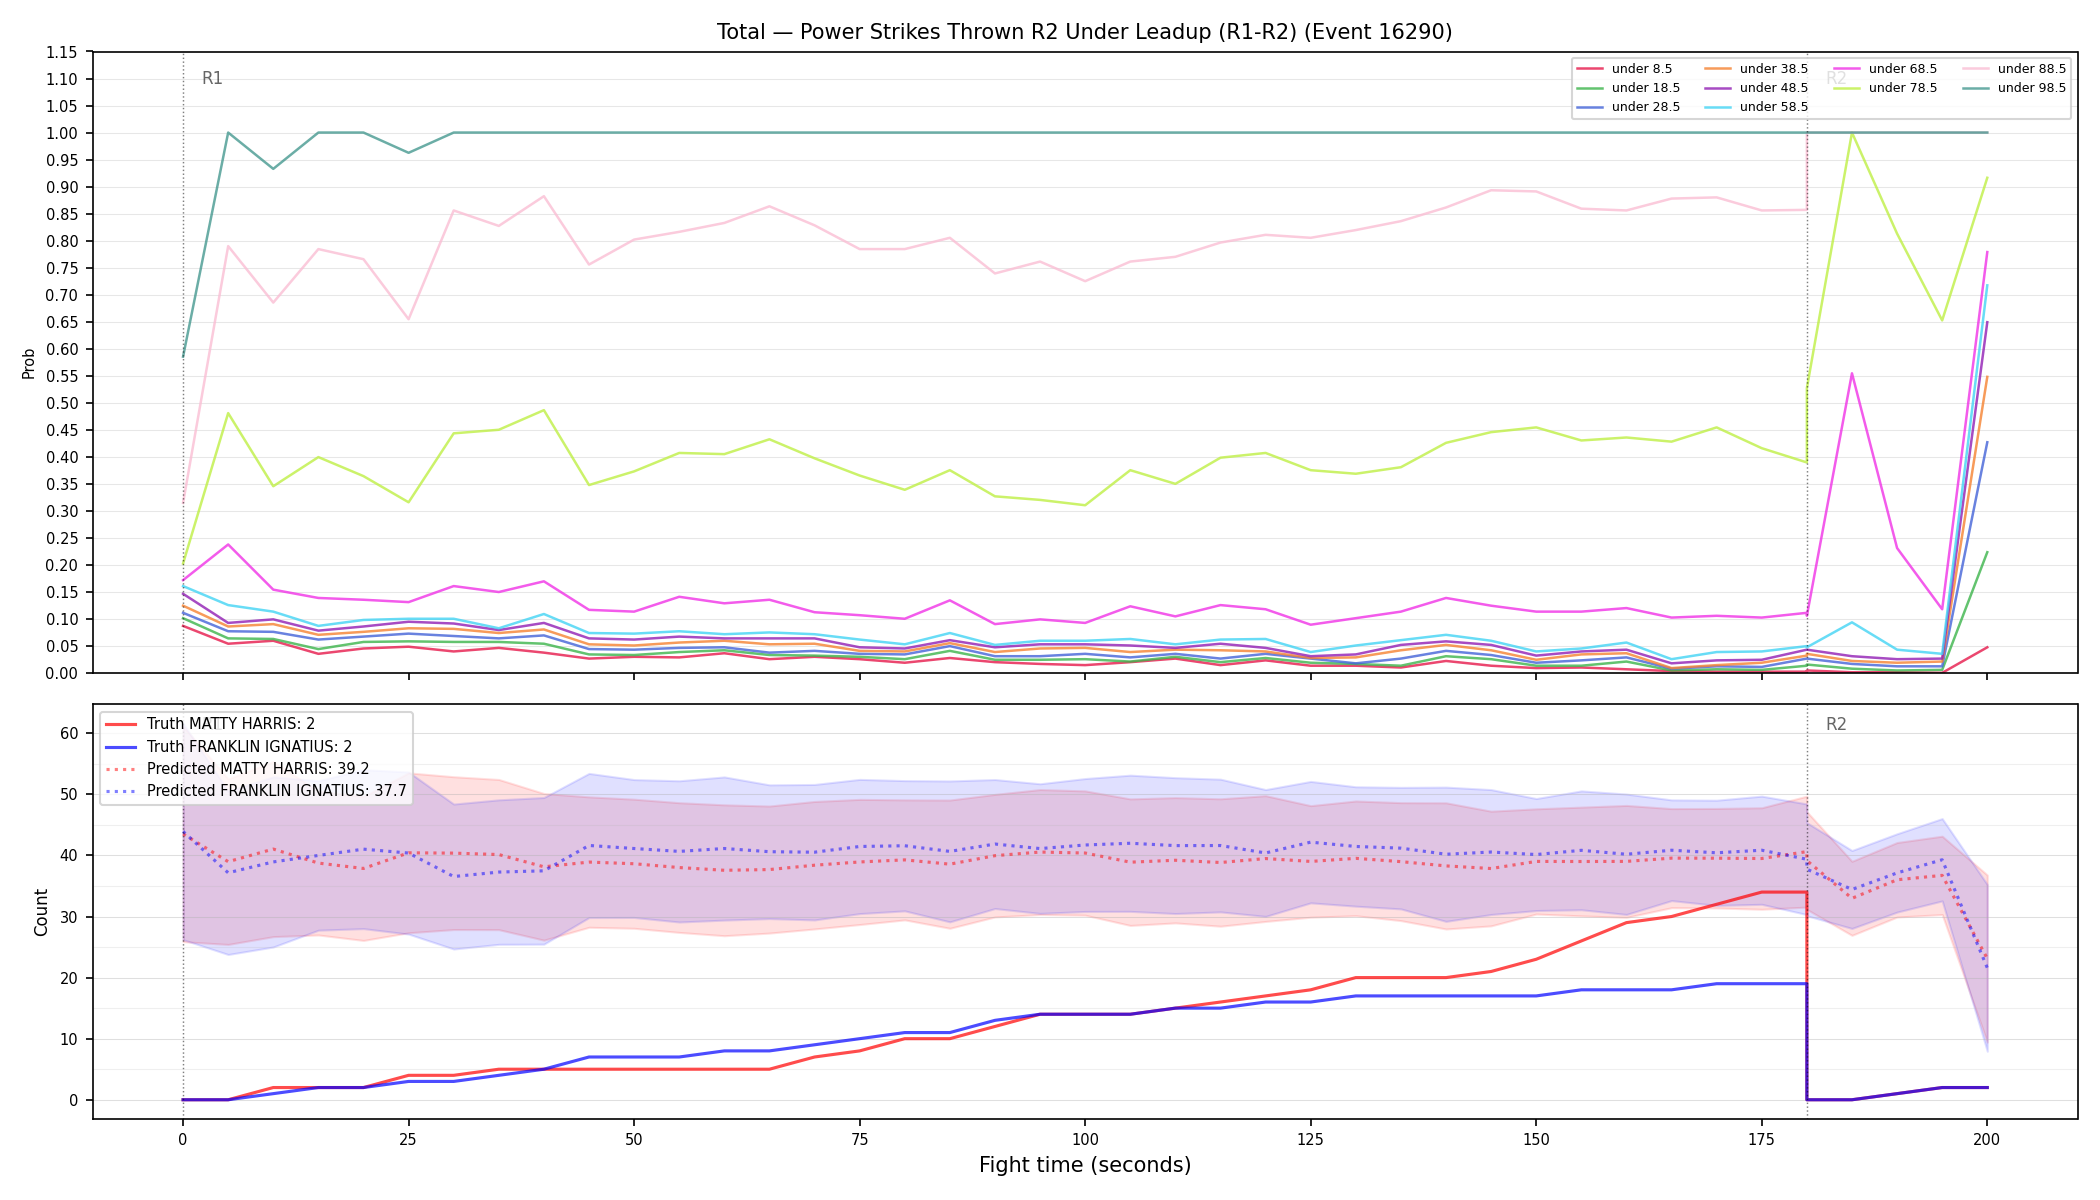The image size is (2100, 1200).
Task: Click the R2 marker label in Count chart
Action: click(x=1836, y=724)
